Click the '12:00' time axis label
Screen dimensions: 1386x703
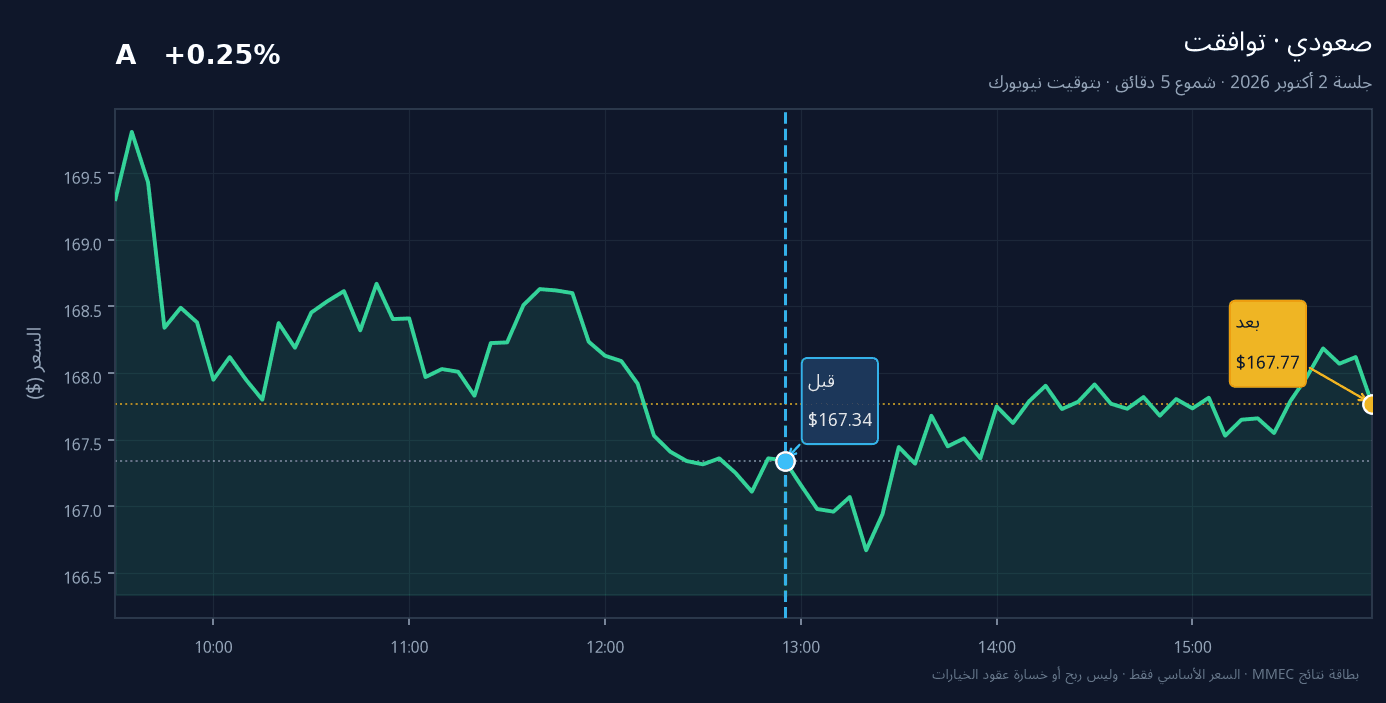(605, 647)
